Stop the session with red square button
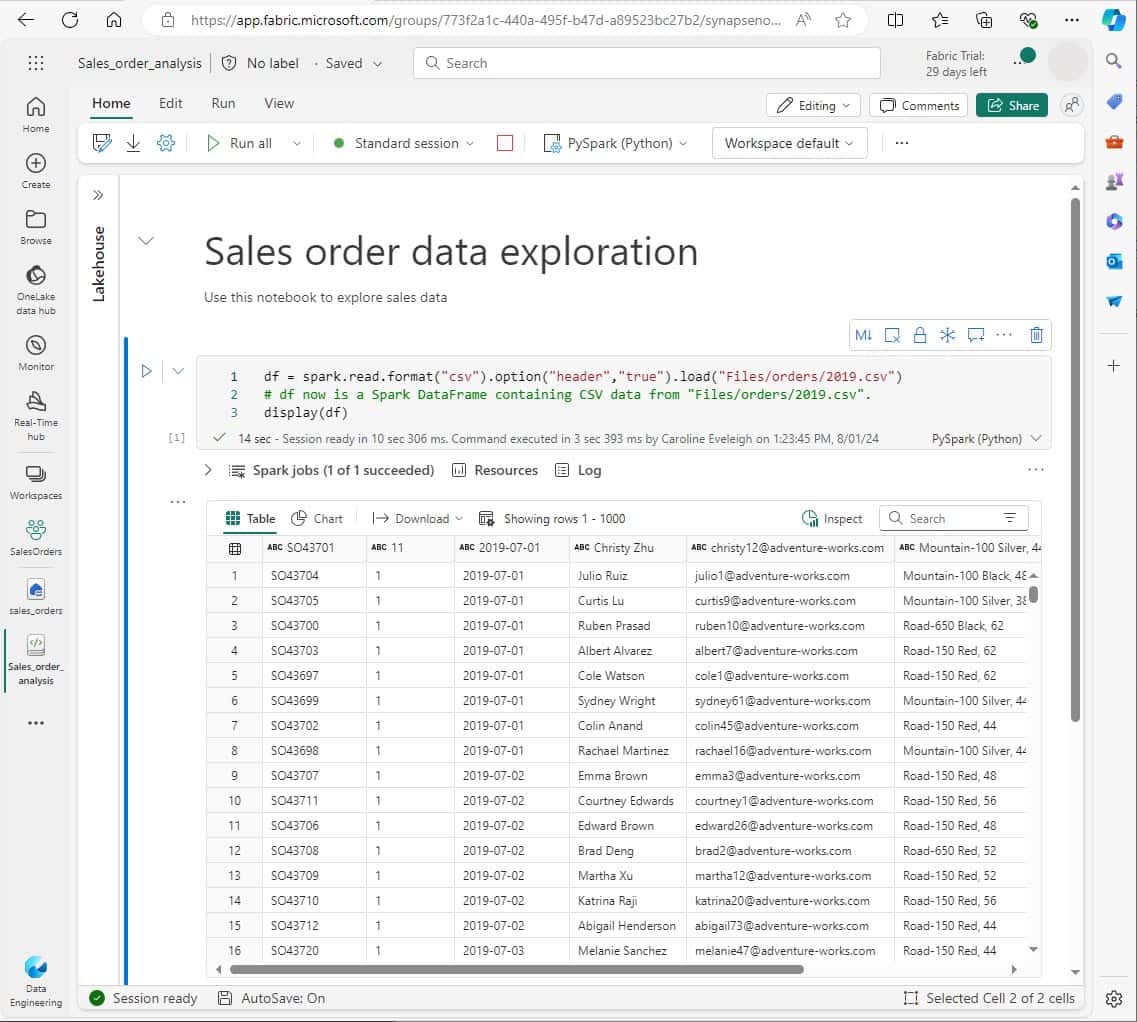 [x=505, y=143]
